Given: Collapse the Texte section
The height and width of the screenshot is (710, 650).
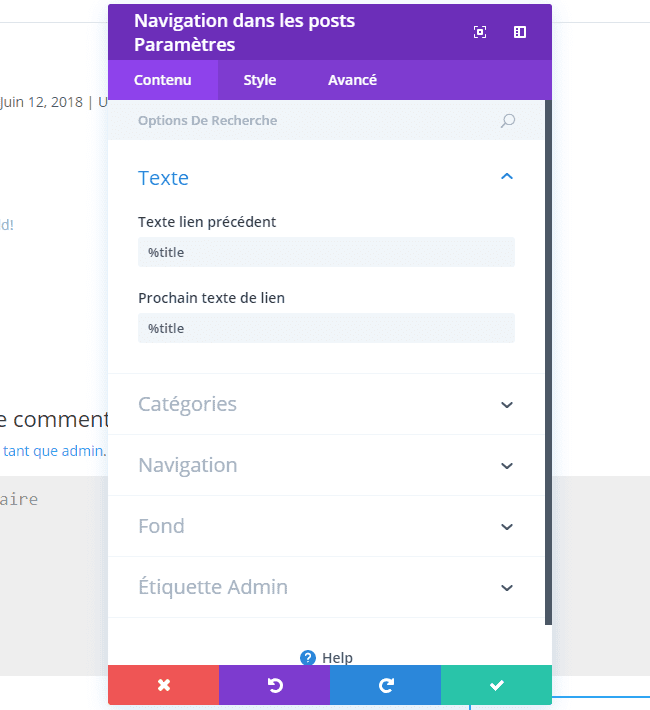Looking at the screenshot, I should [506, 177].
